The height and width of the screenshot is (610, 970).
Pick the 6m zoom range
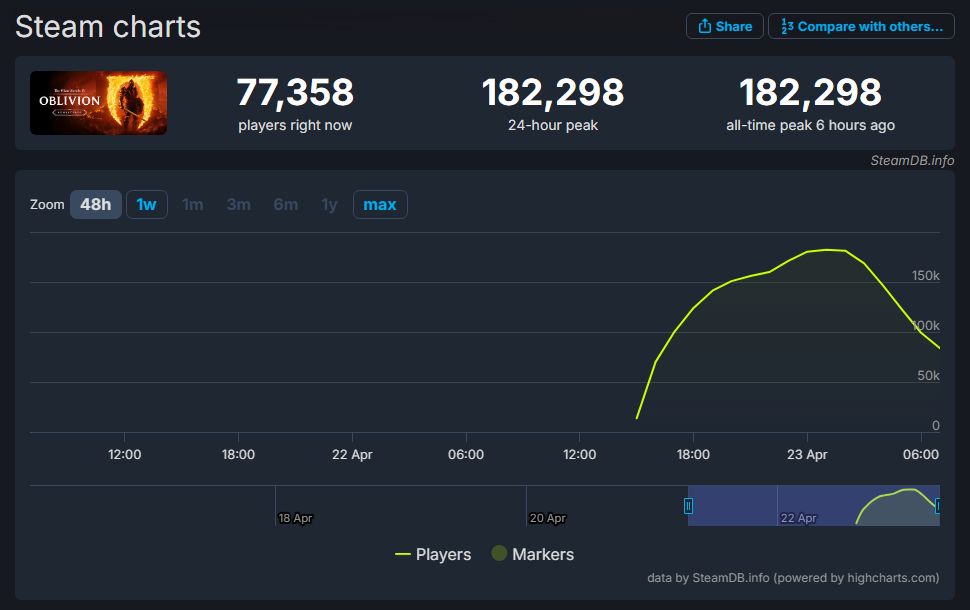click(286, 205)
